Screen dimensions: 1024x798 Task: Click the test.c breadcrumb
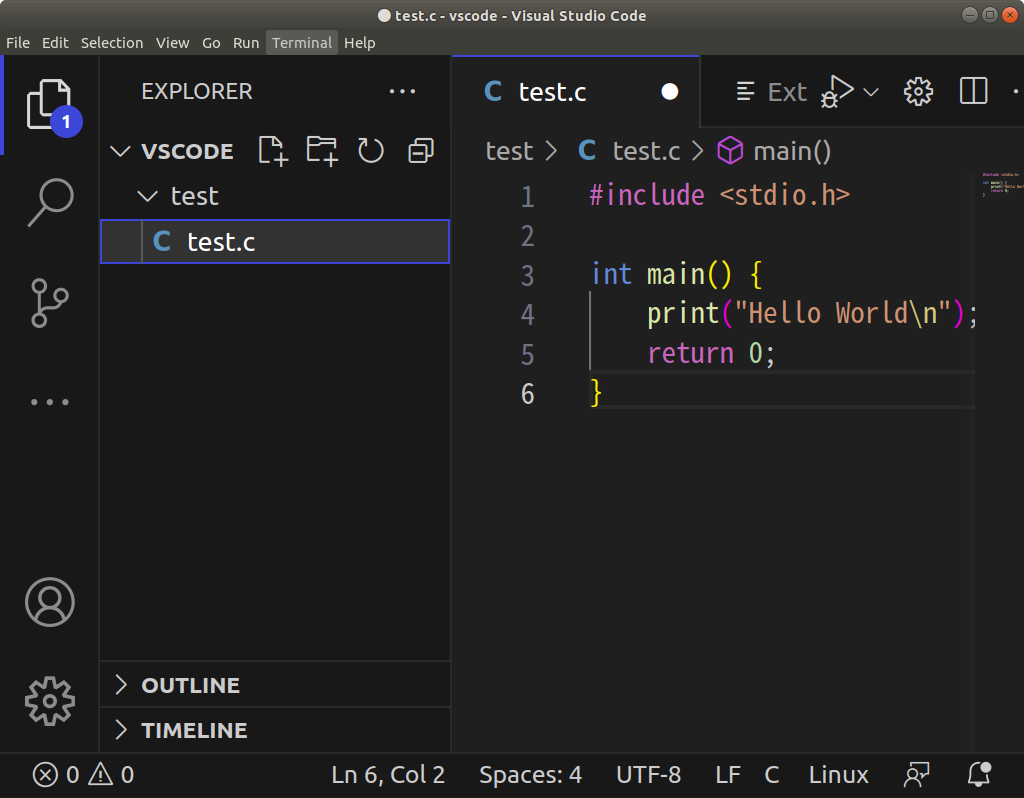coord(630,152)
